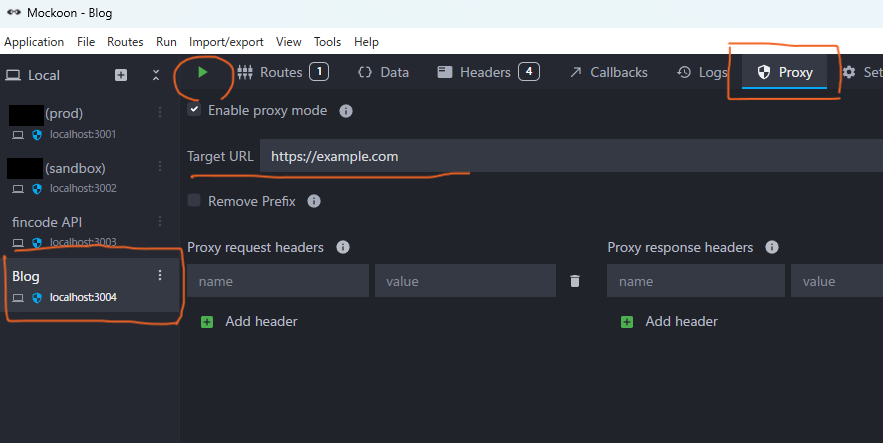Switch to the Logs tab
The width and height of the screenshot is (883, 443).
(702, 72)
